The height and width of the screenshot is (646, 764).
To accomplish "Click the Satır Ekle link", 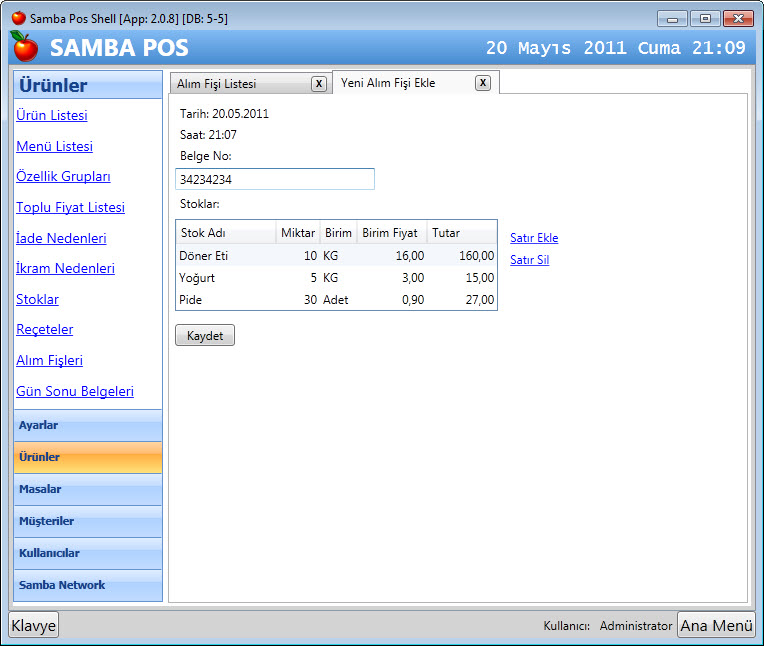I will click(534, 238).
